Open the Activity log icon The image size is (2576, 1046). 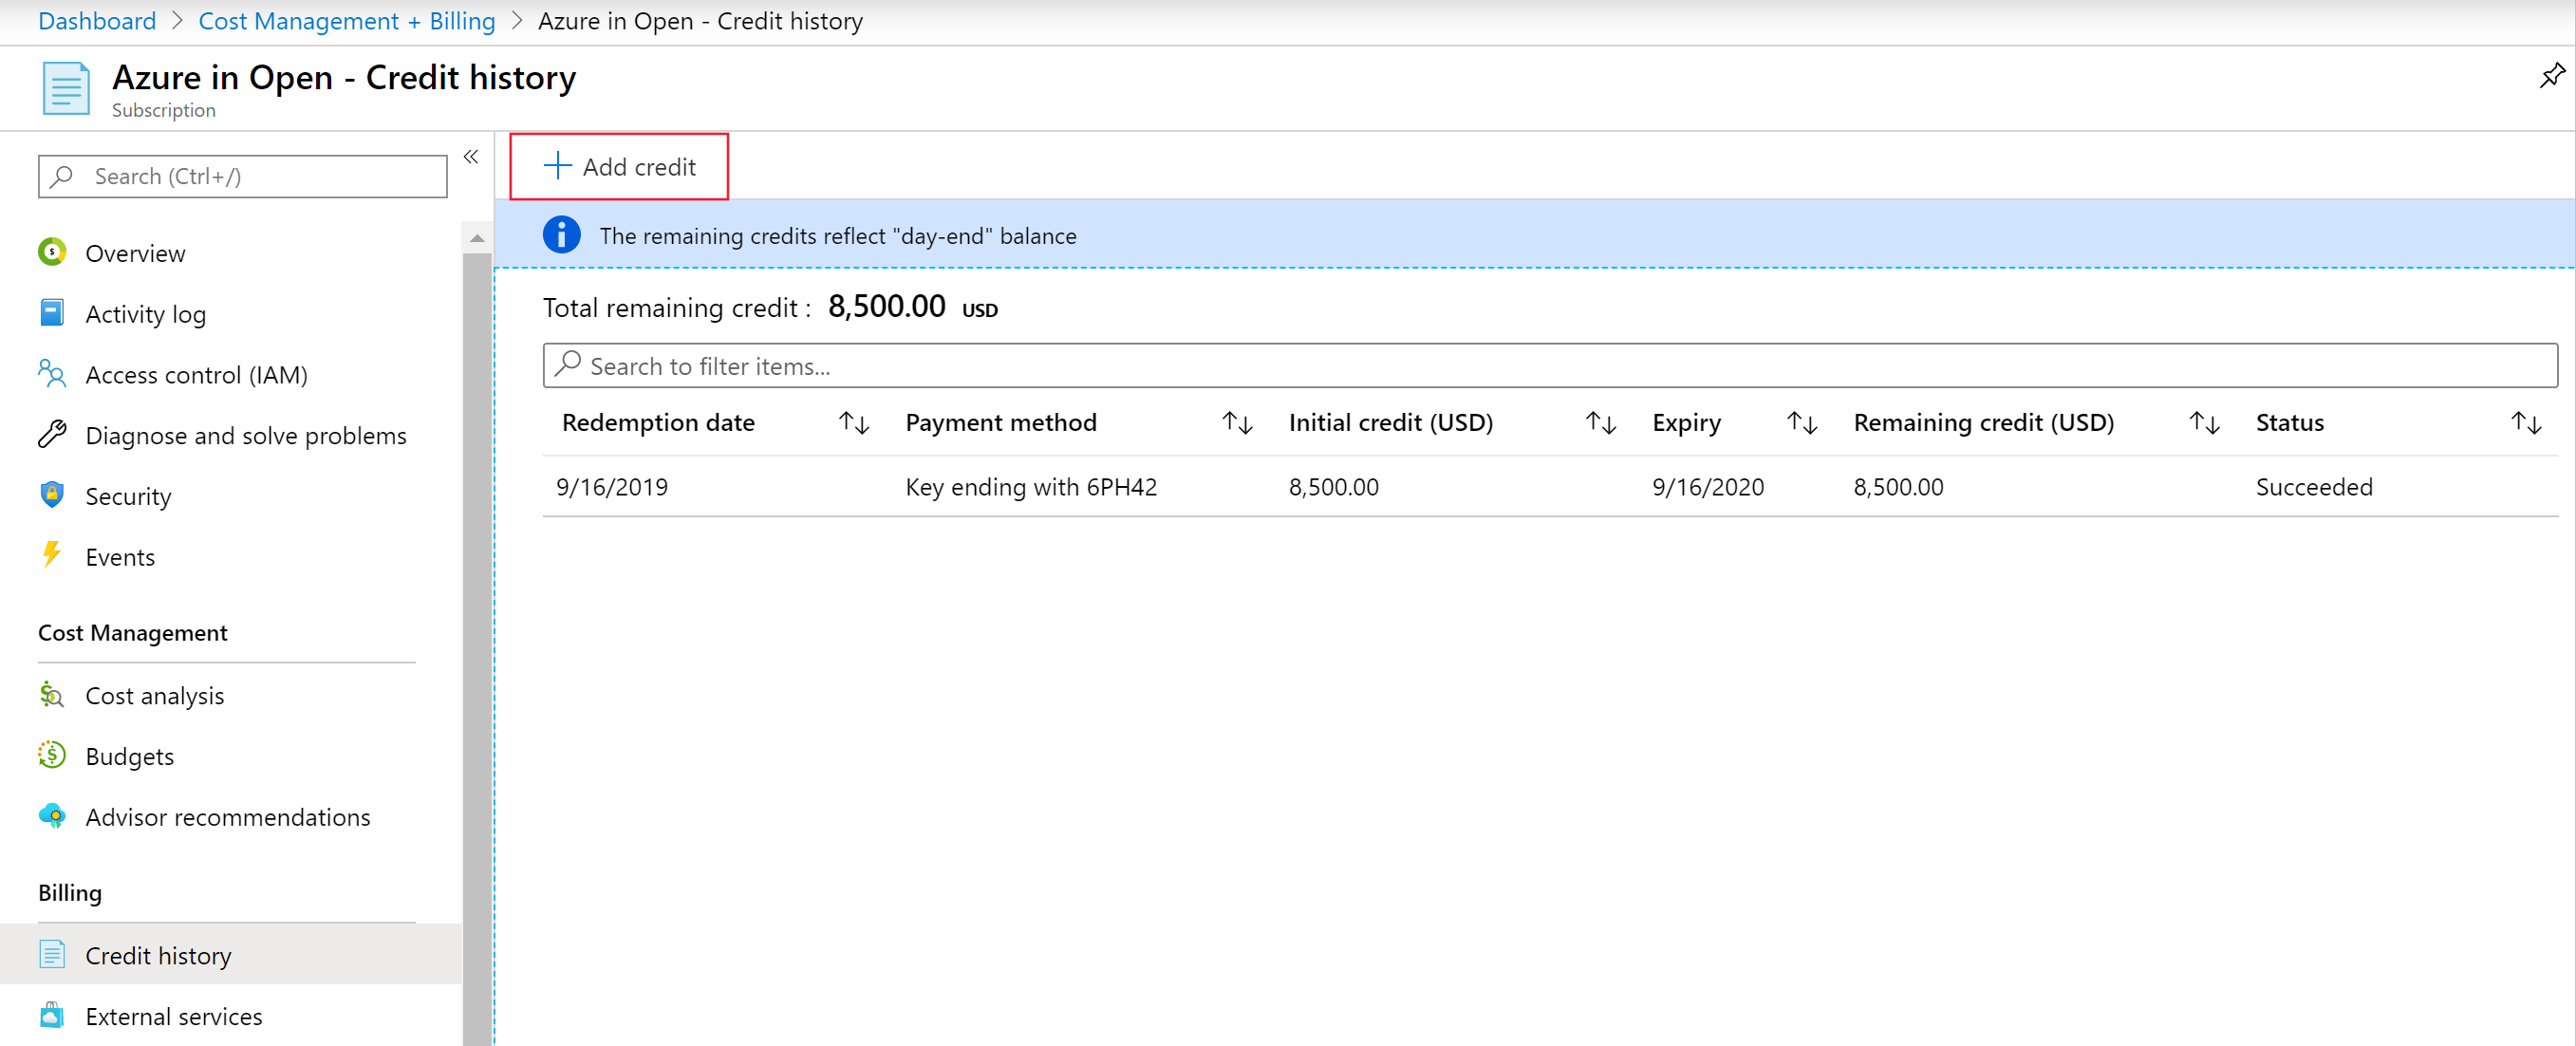(x=52, y=313)
